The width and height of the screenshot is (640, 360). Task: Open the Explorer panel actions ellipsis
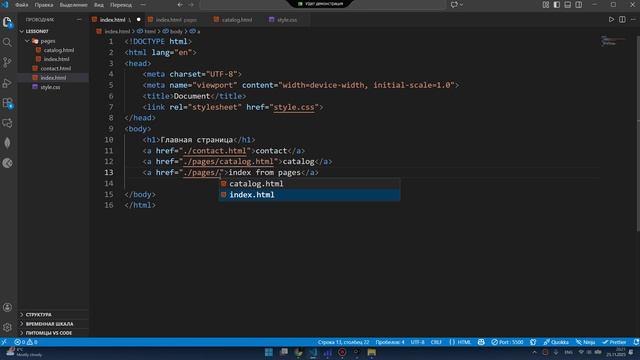[79, 20]
